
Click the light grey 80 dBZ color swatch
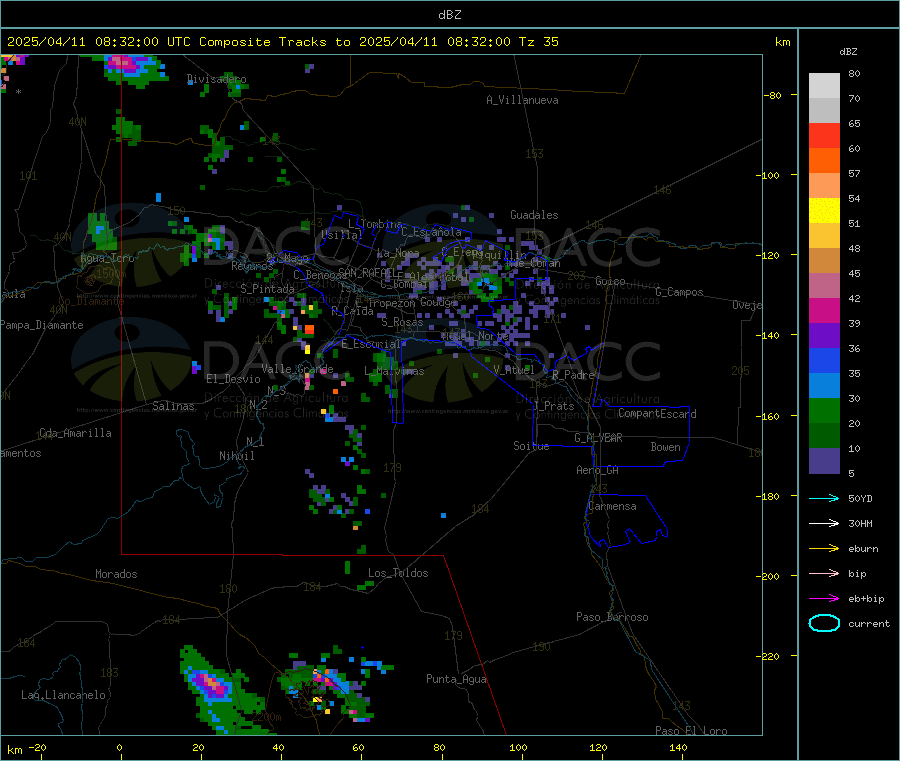(x=824, y=86)
